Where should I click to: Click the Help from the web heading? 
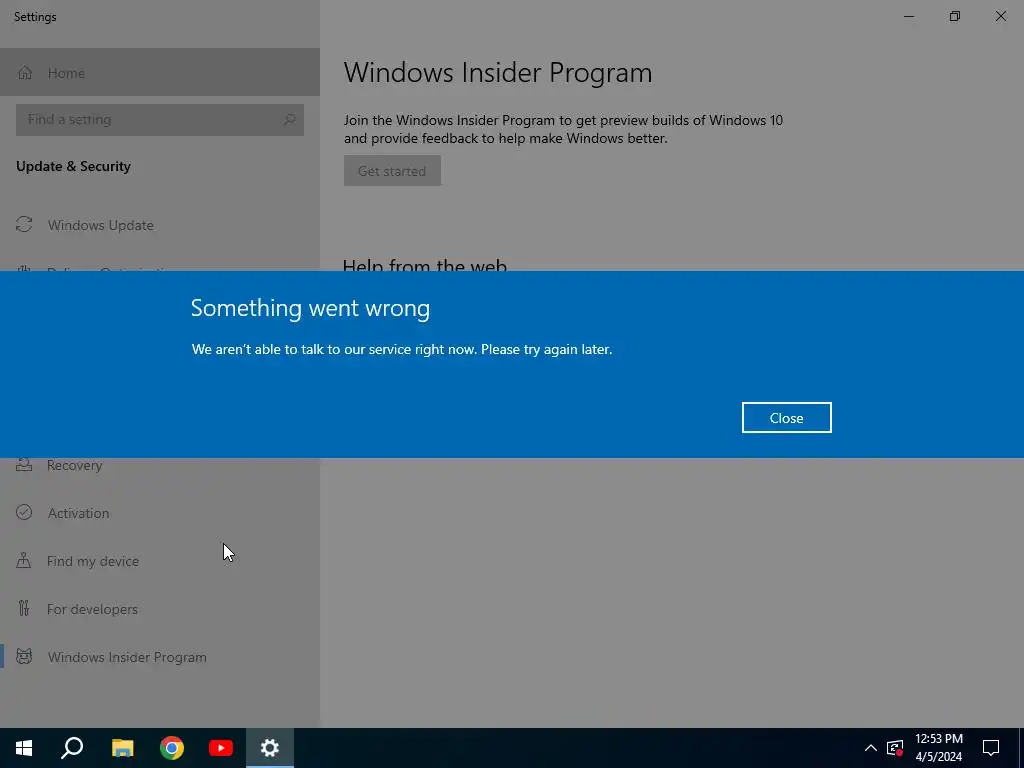[424, 264]
